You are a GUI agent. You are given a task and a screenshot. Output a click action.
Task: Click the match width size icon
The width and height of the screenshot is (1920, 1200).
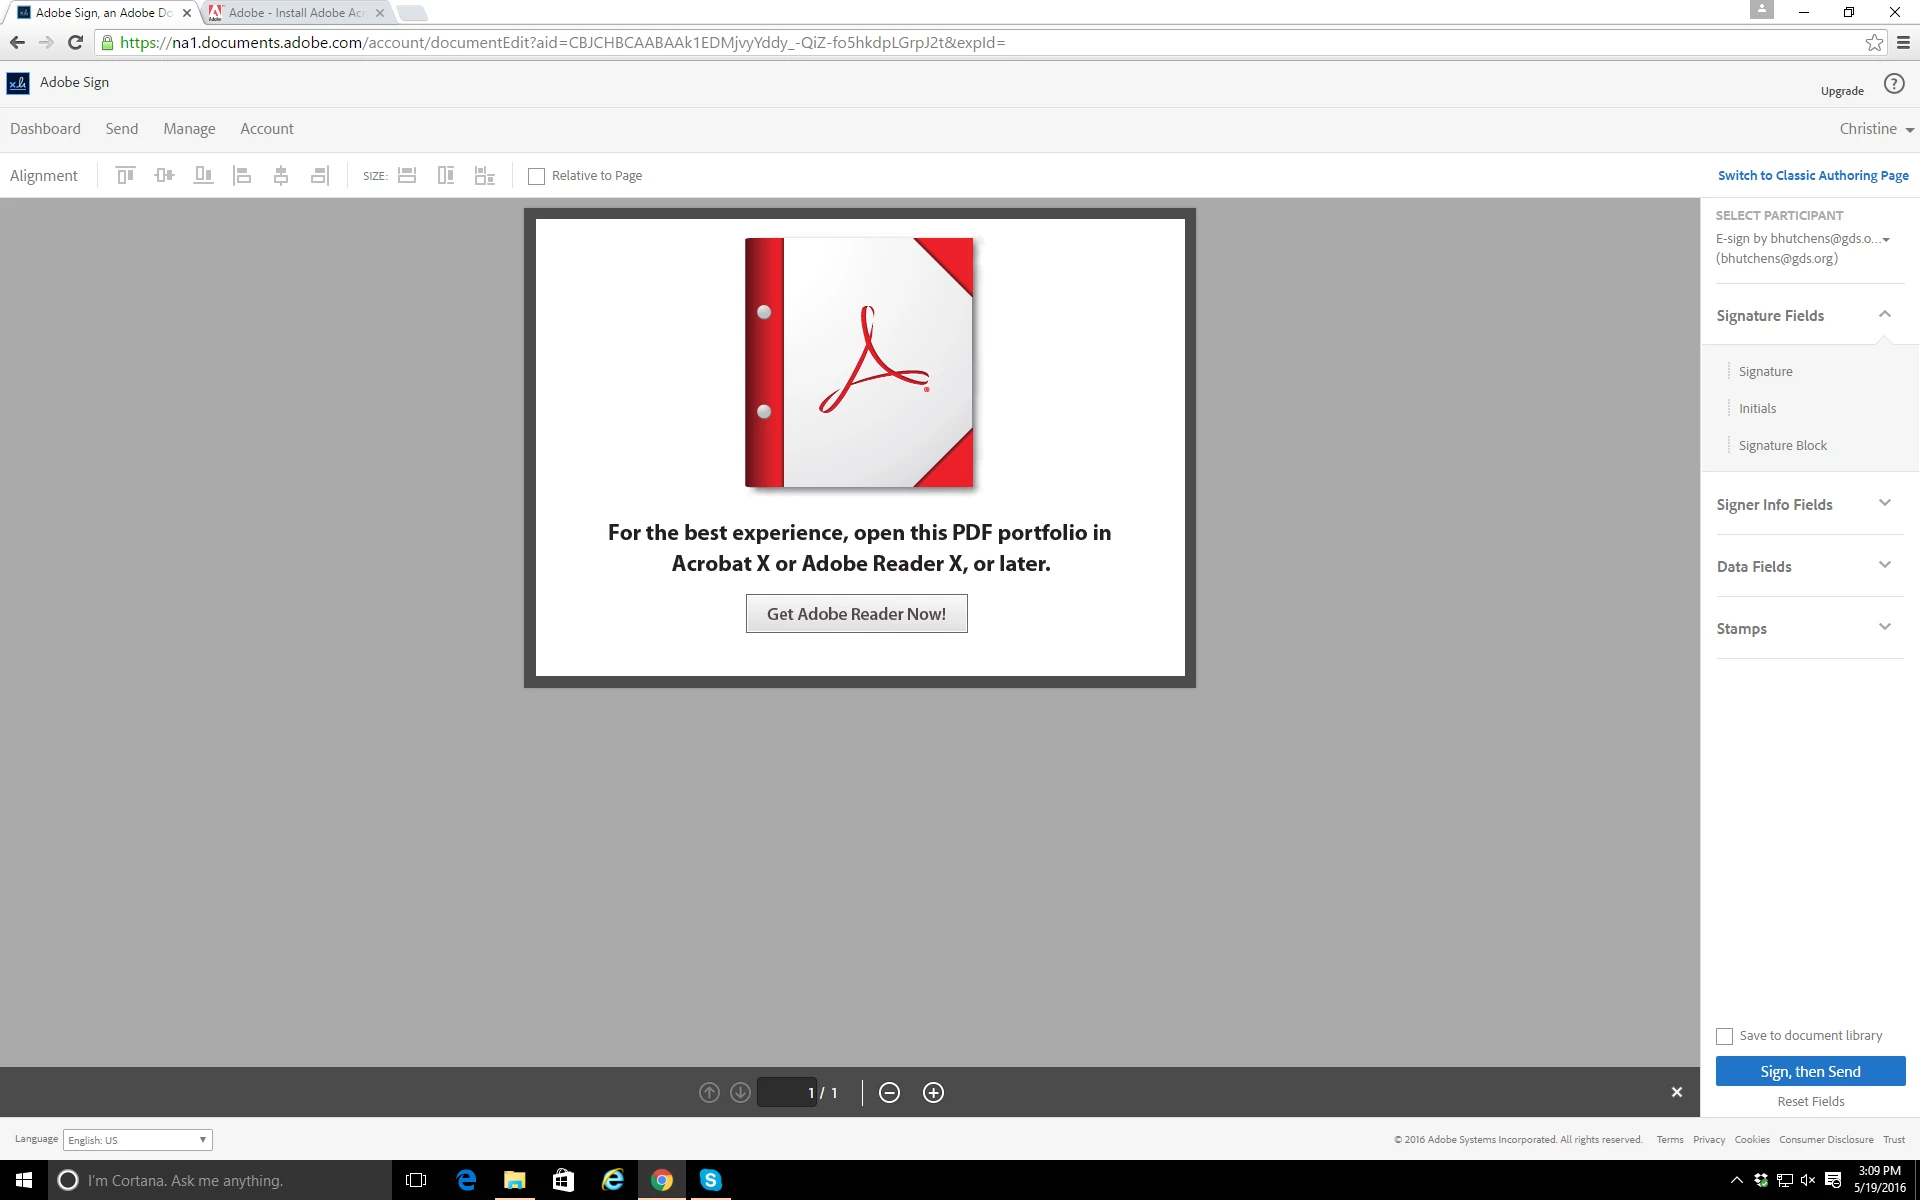(407, 176)
